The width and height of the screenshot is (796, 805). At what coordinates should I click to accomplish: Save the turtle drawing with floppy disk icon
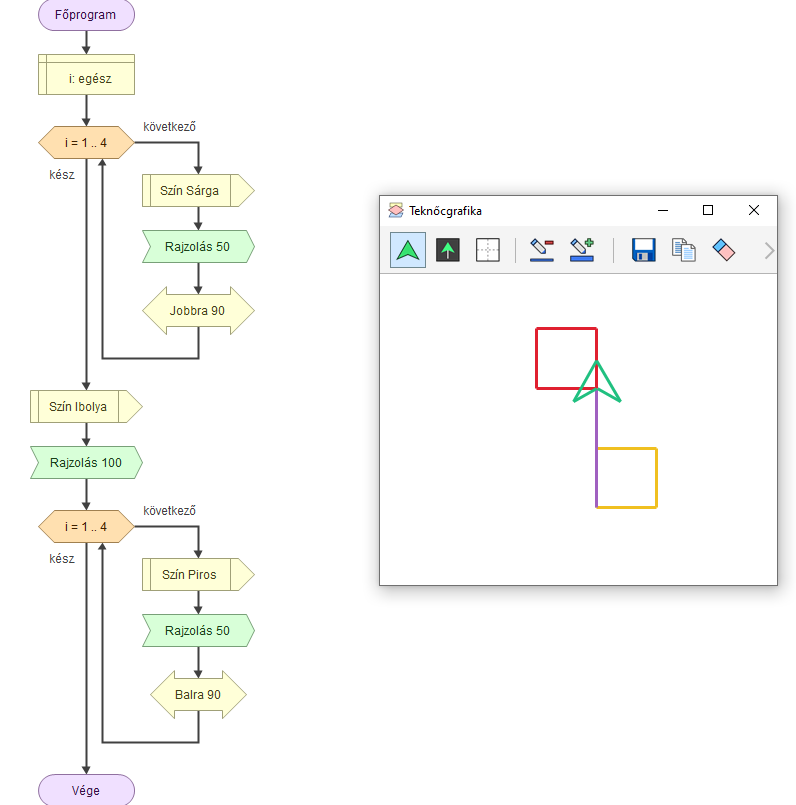(643, 250)
